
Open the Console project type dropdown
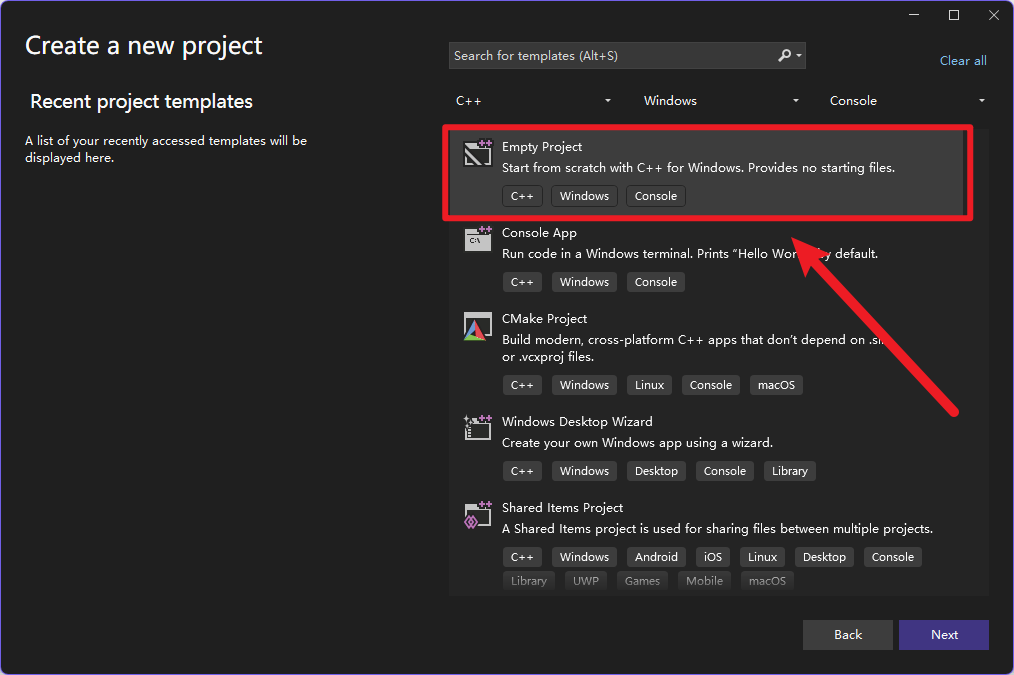(x=907, y=100)
